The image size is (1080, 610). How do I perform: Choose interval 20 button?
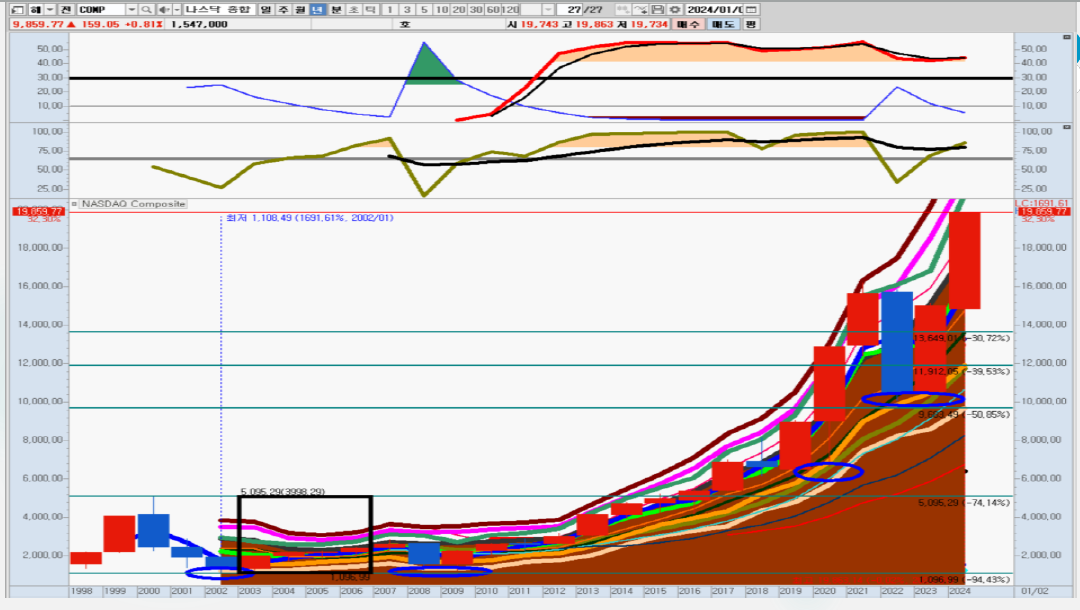pos(459,10)
